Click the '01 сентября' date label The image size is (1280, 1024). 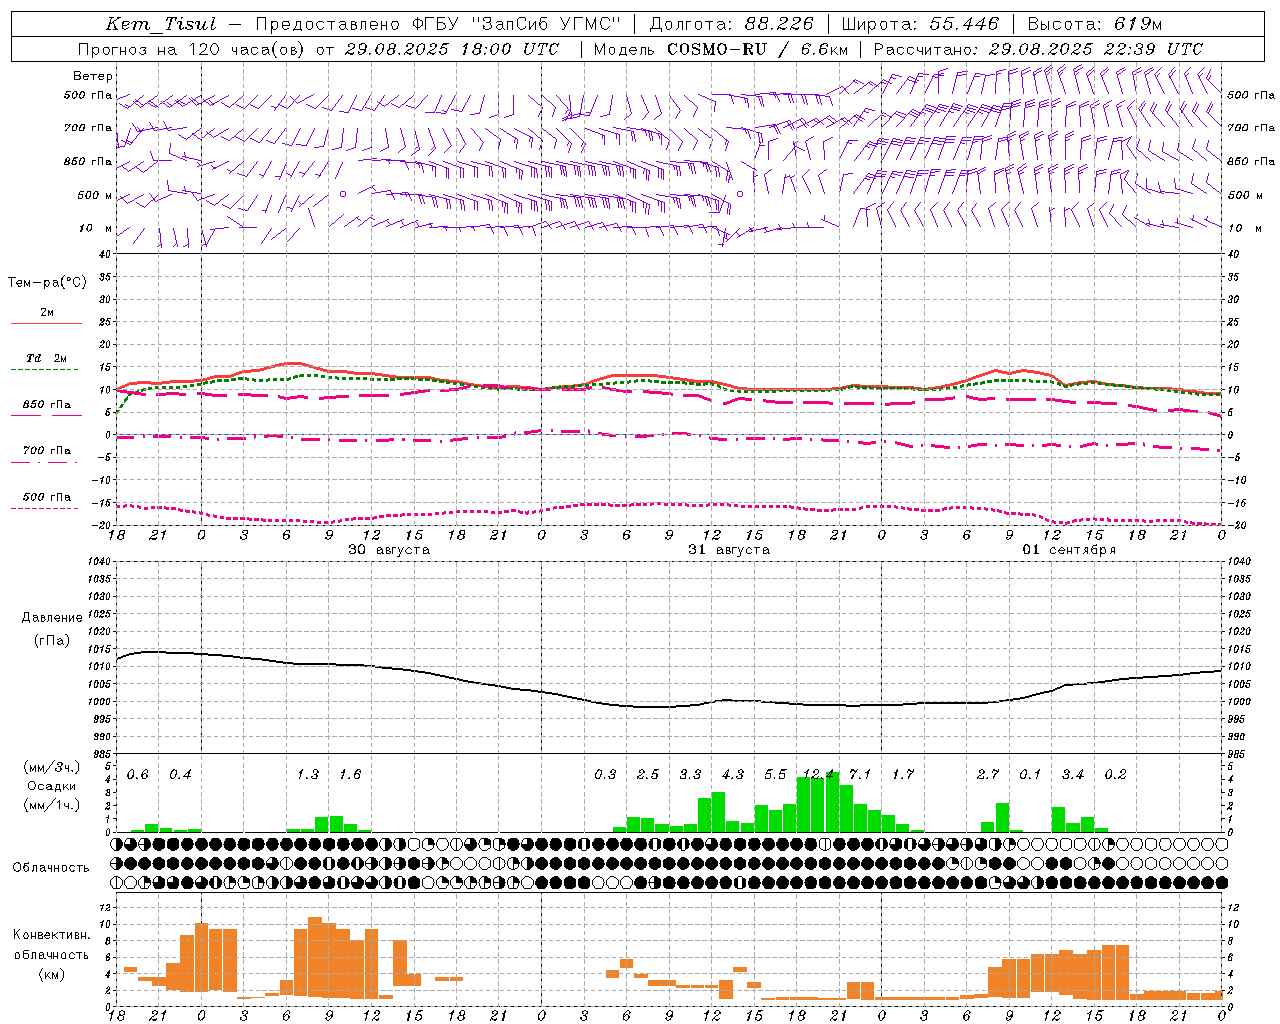point(1069,550)
